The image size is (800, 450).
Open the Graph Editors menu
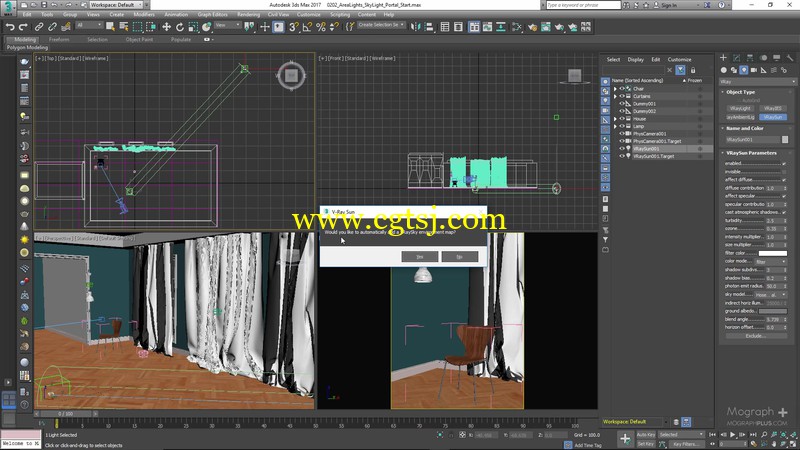tap(212, 15)
